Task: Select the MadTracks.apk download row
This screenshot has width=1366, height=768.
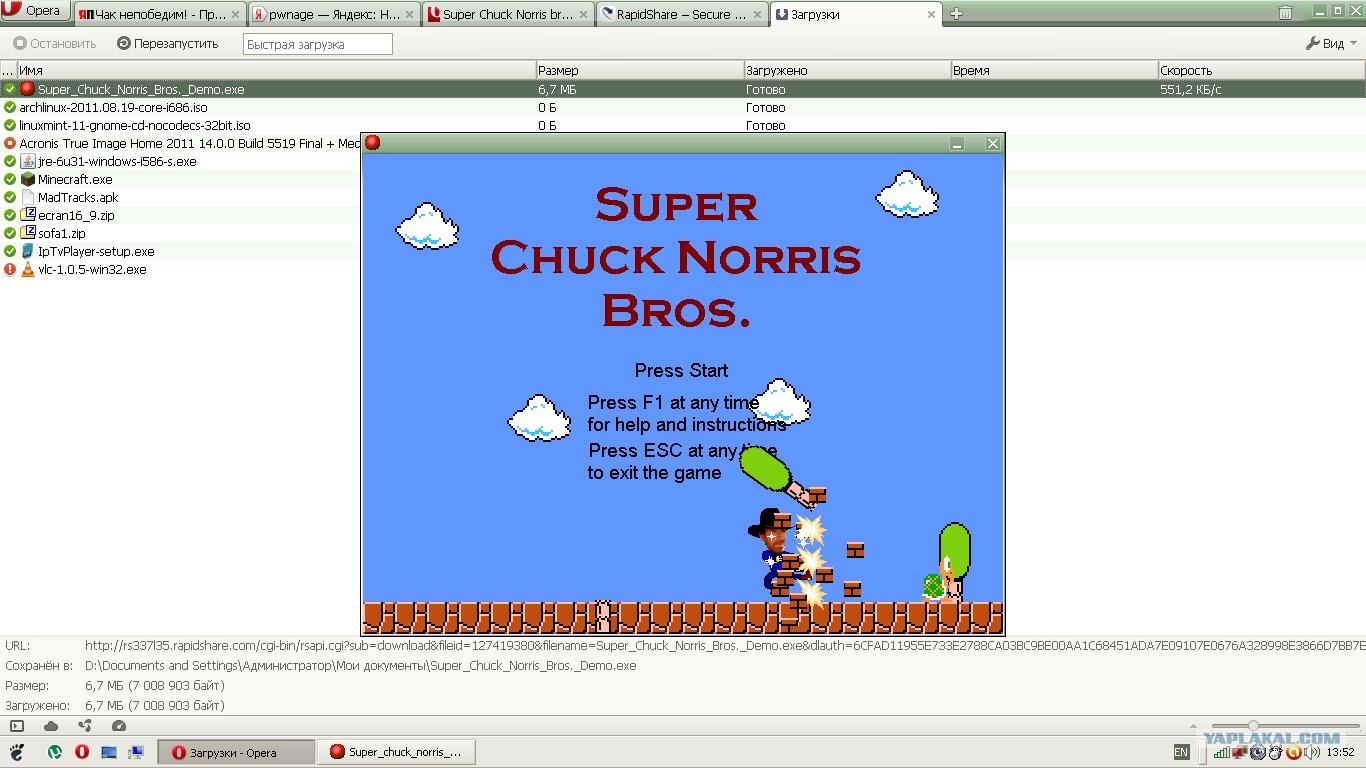Action: pos(180,197)
